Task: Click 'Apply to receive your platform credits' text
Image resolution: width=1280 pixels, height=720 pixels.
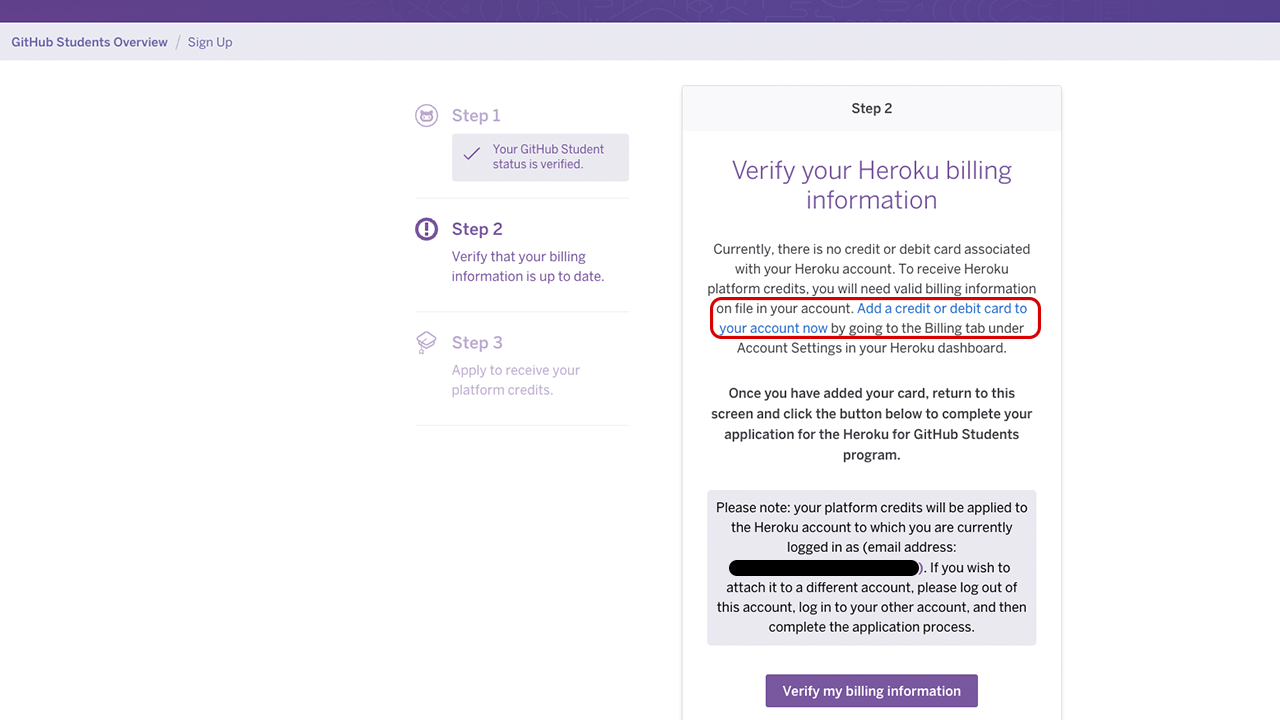Action: [x=515, y=380]
